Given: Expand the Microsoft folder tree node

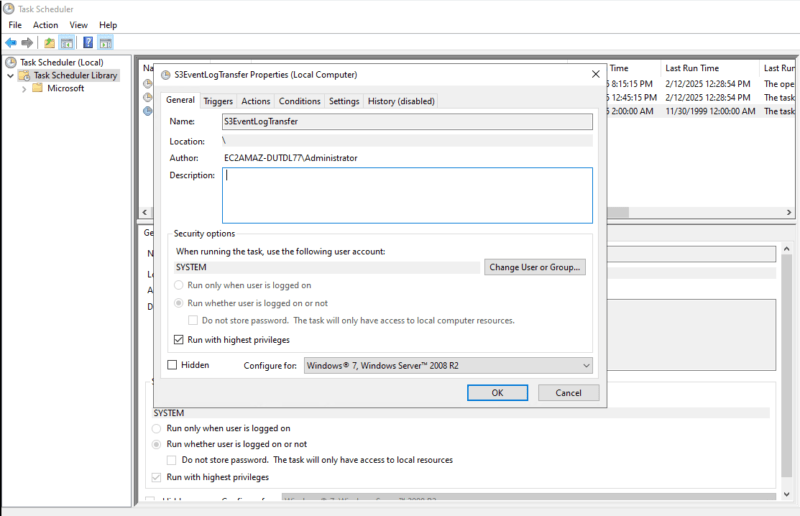Looking at the screenshot, I should coord(23,88).
